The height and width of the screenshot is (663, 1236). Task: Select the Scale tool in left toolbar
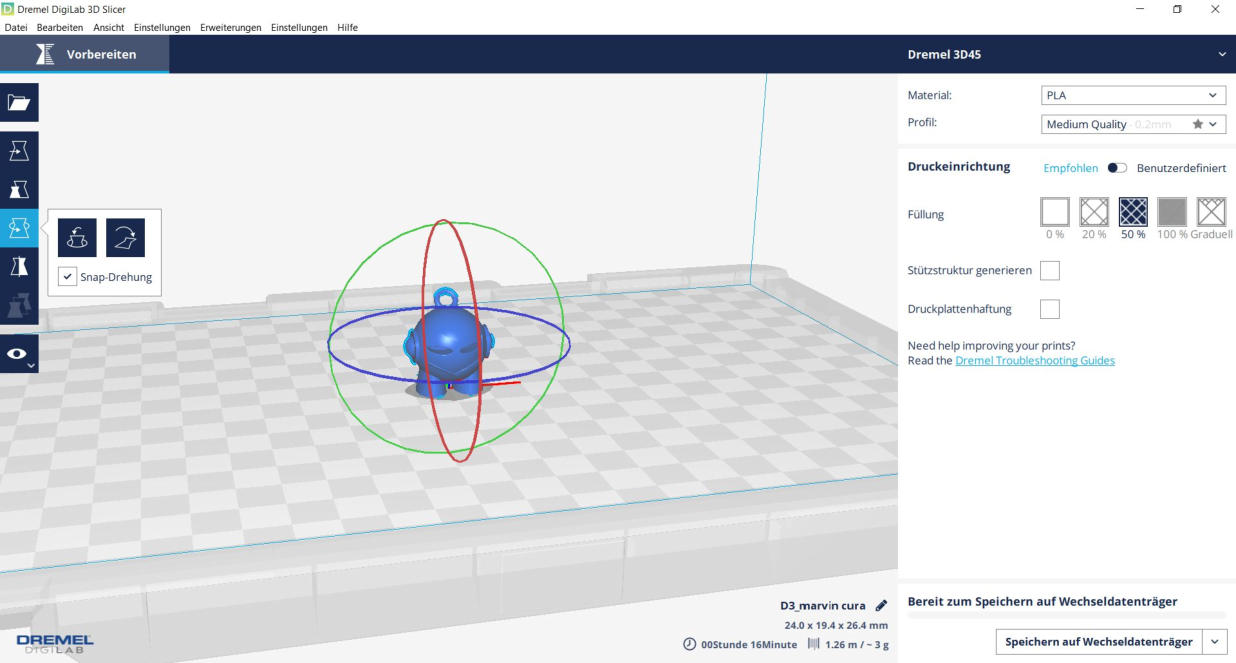[x=19, y=190]
